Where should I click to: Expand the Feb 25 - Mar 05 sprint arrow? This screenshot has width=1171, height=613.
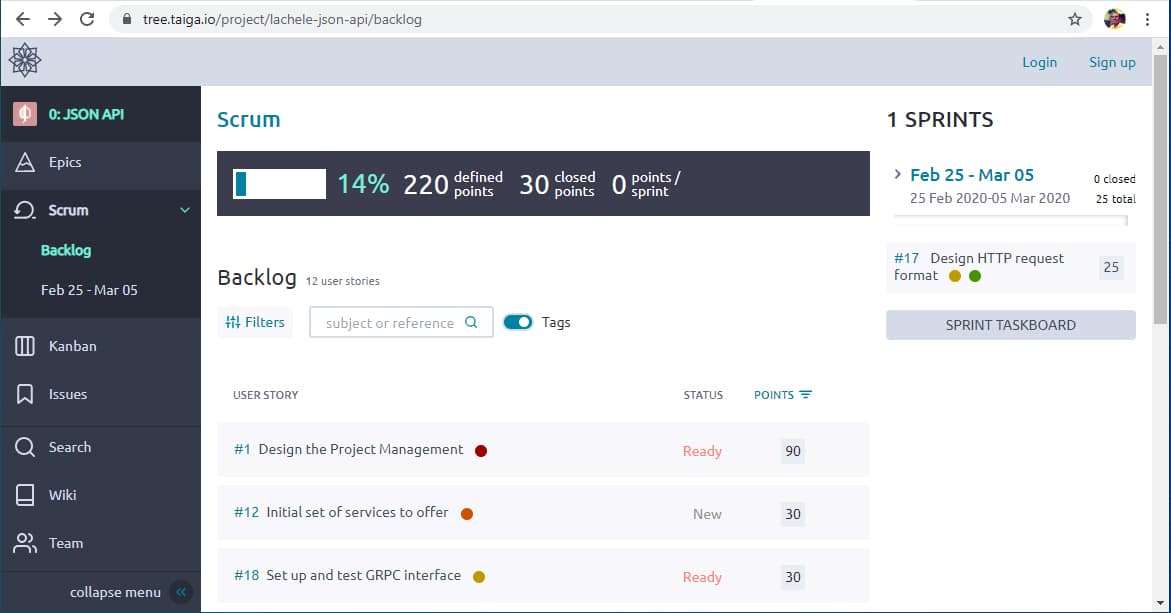coord(898,174)
